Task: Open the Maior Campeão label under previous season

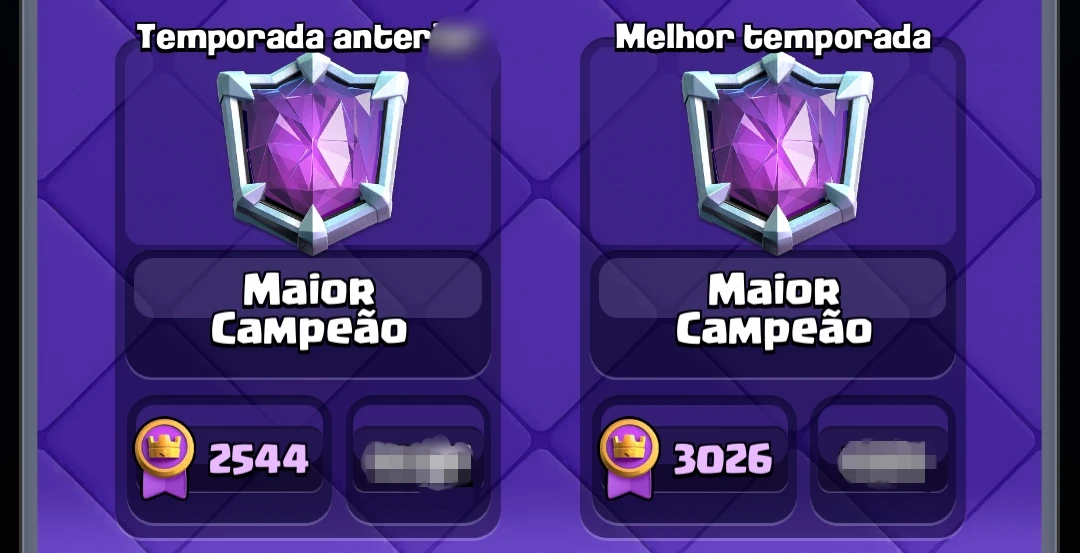Action: (309, 310)
